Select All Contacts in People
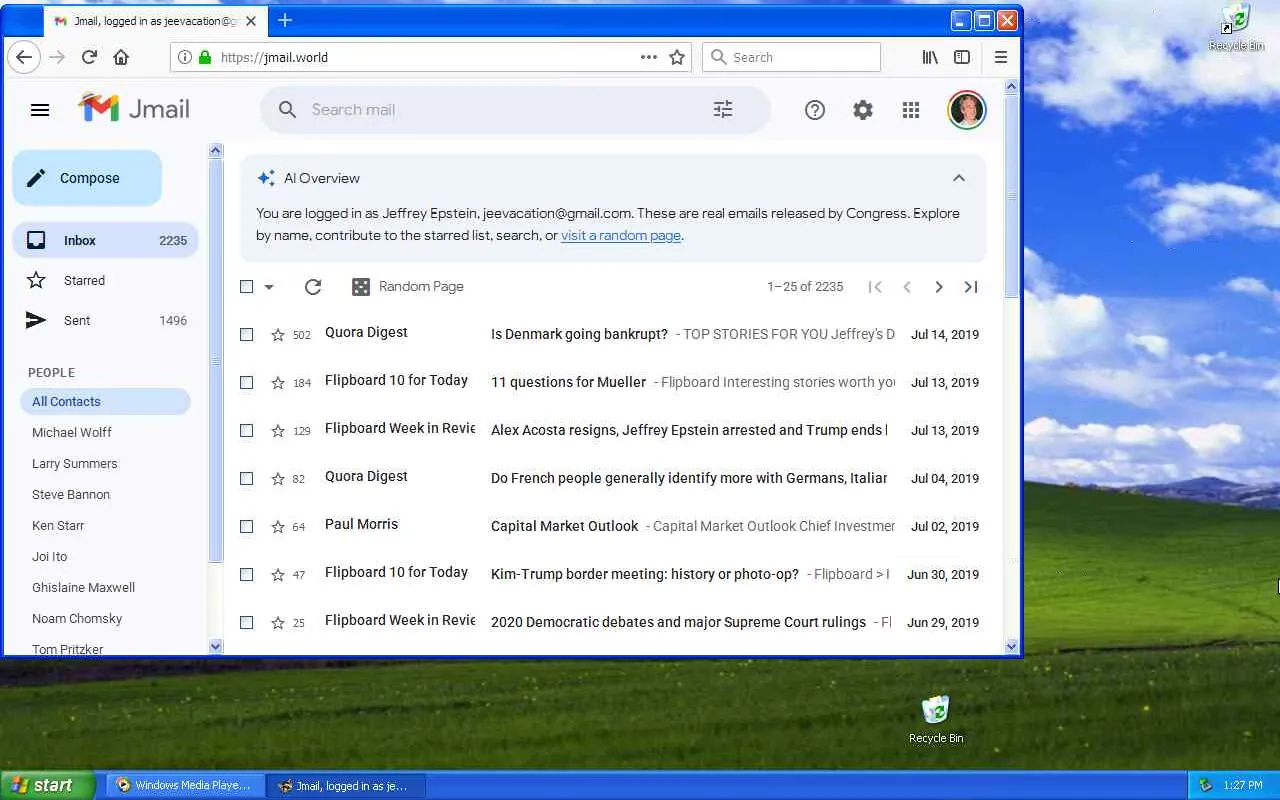Screen dimensions: 1280x800 pos(105,402)
